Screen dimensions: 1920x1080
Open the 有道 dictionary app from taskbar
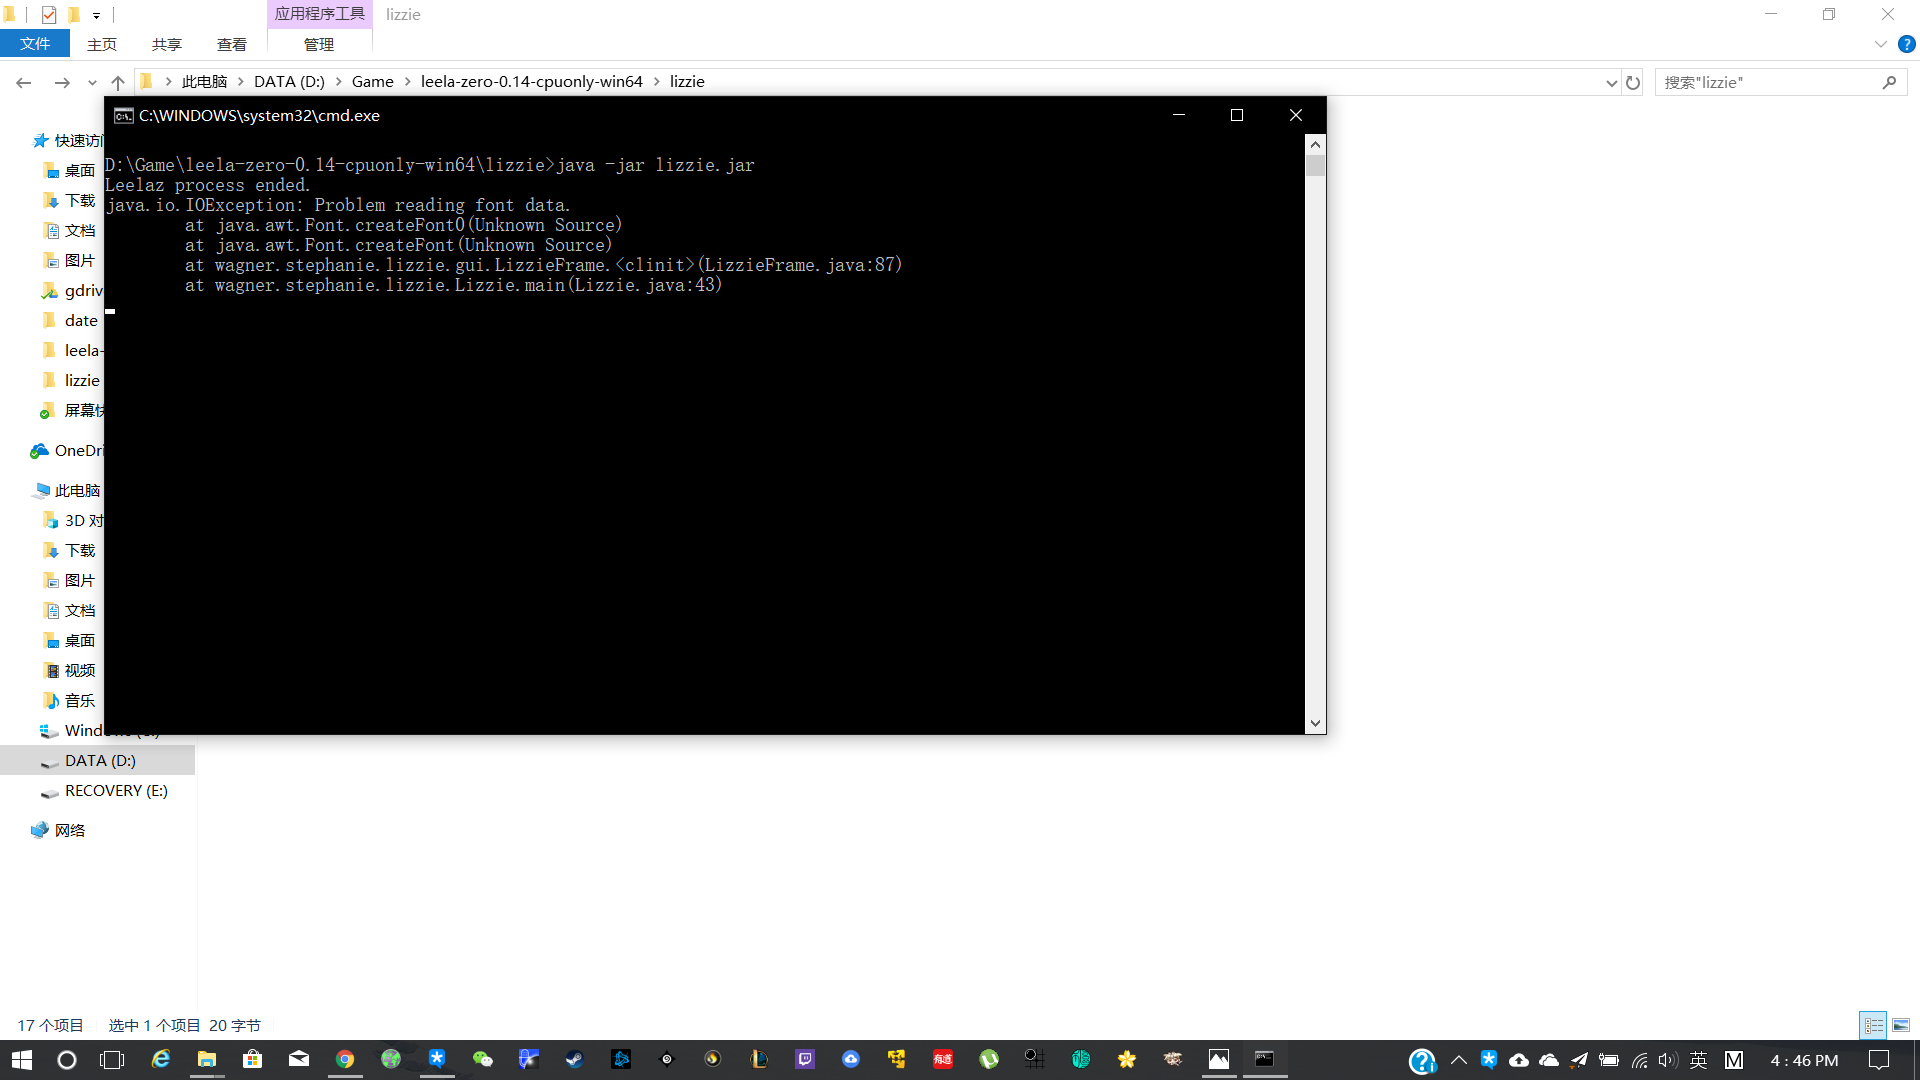(942, 1059)
